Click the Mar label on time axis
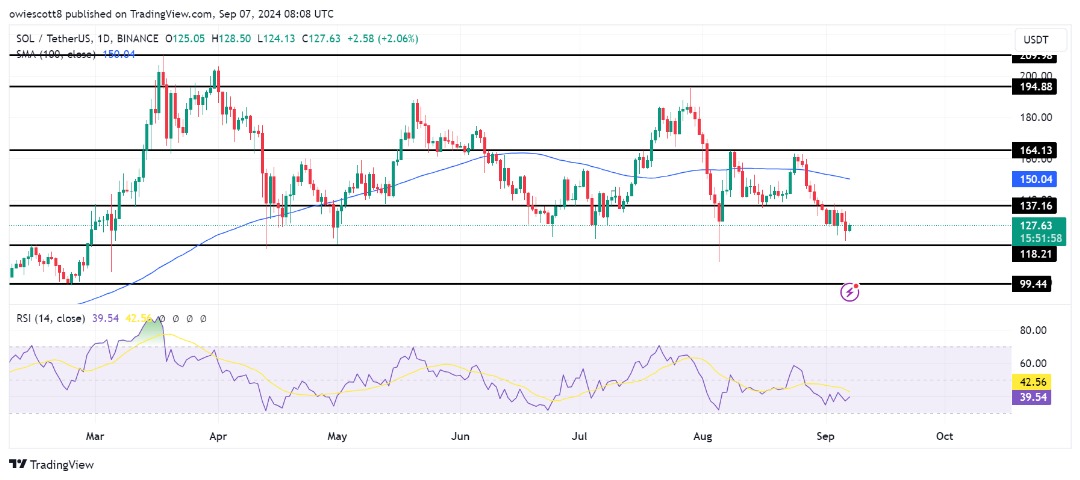 pos(95,436)
